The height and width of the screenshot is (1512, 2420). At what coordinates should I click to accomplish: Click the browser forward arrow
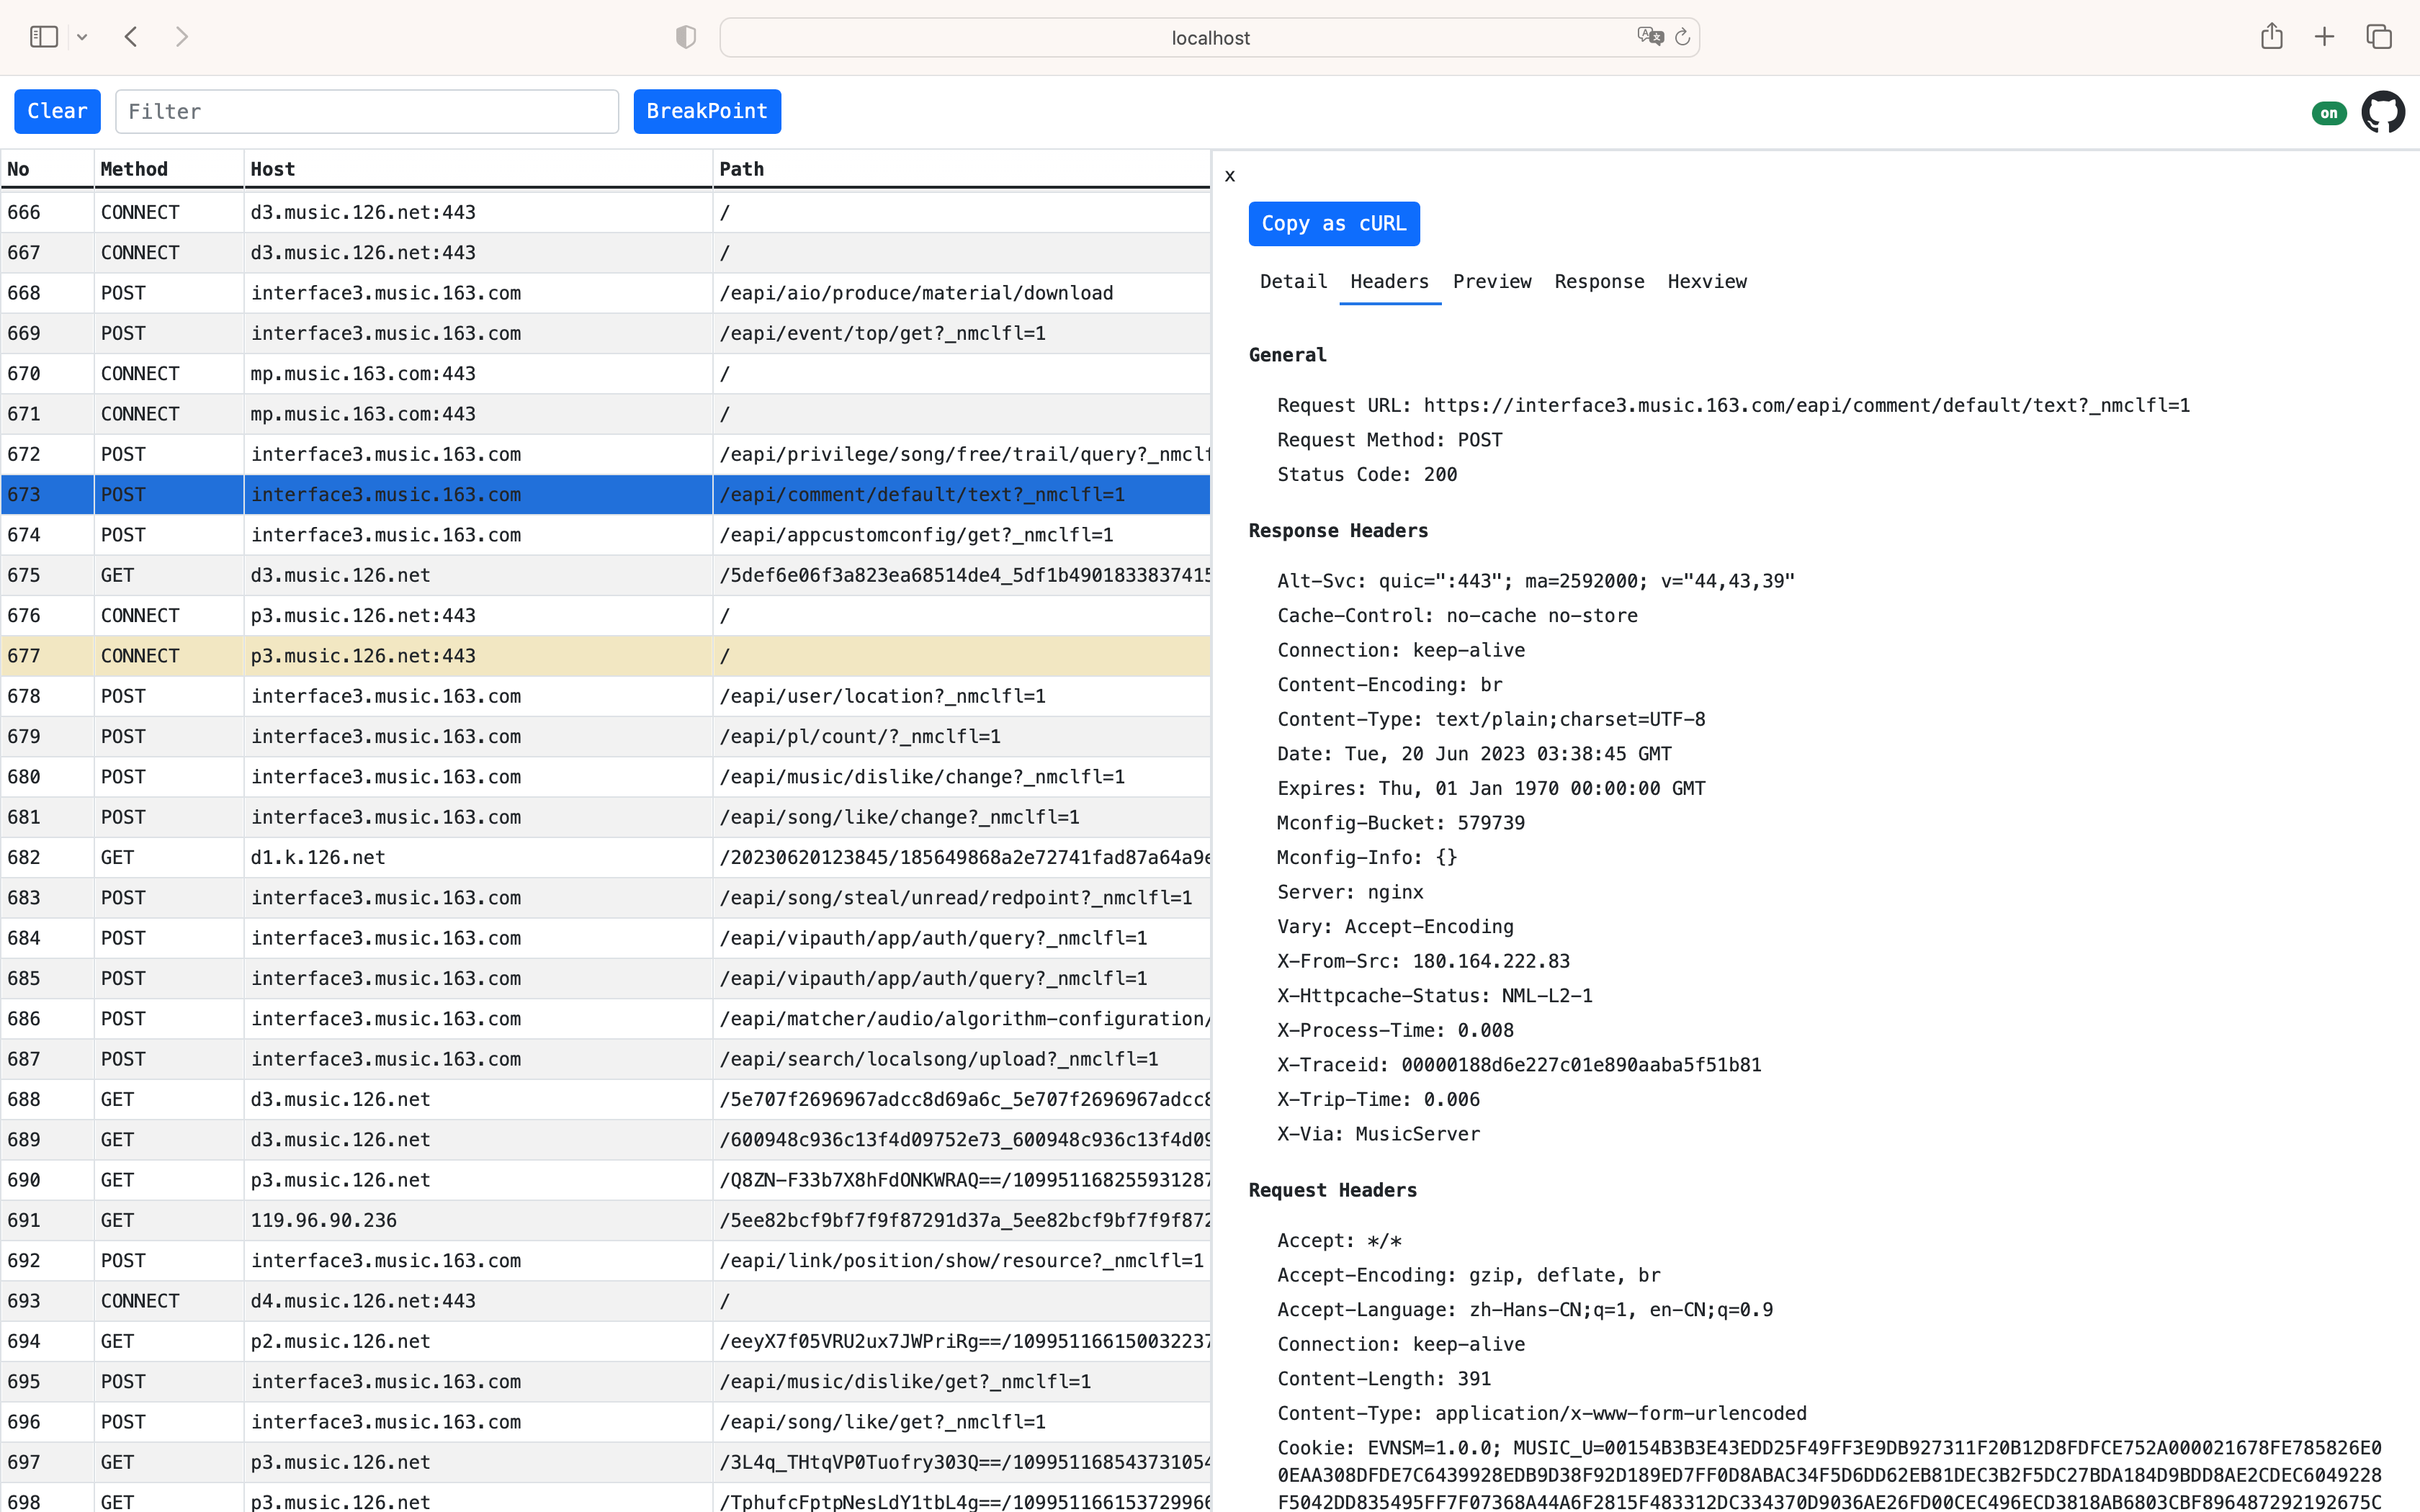[181, 37]
